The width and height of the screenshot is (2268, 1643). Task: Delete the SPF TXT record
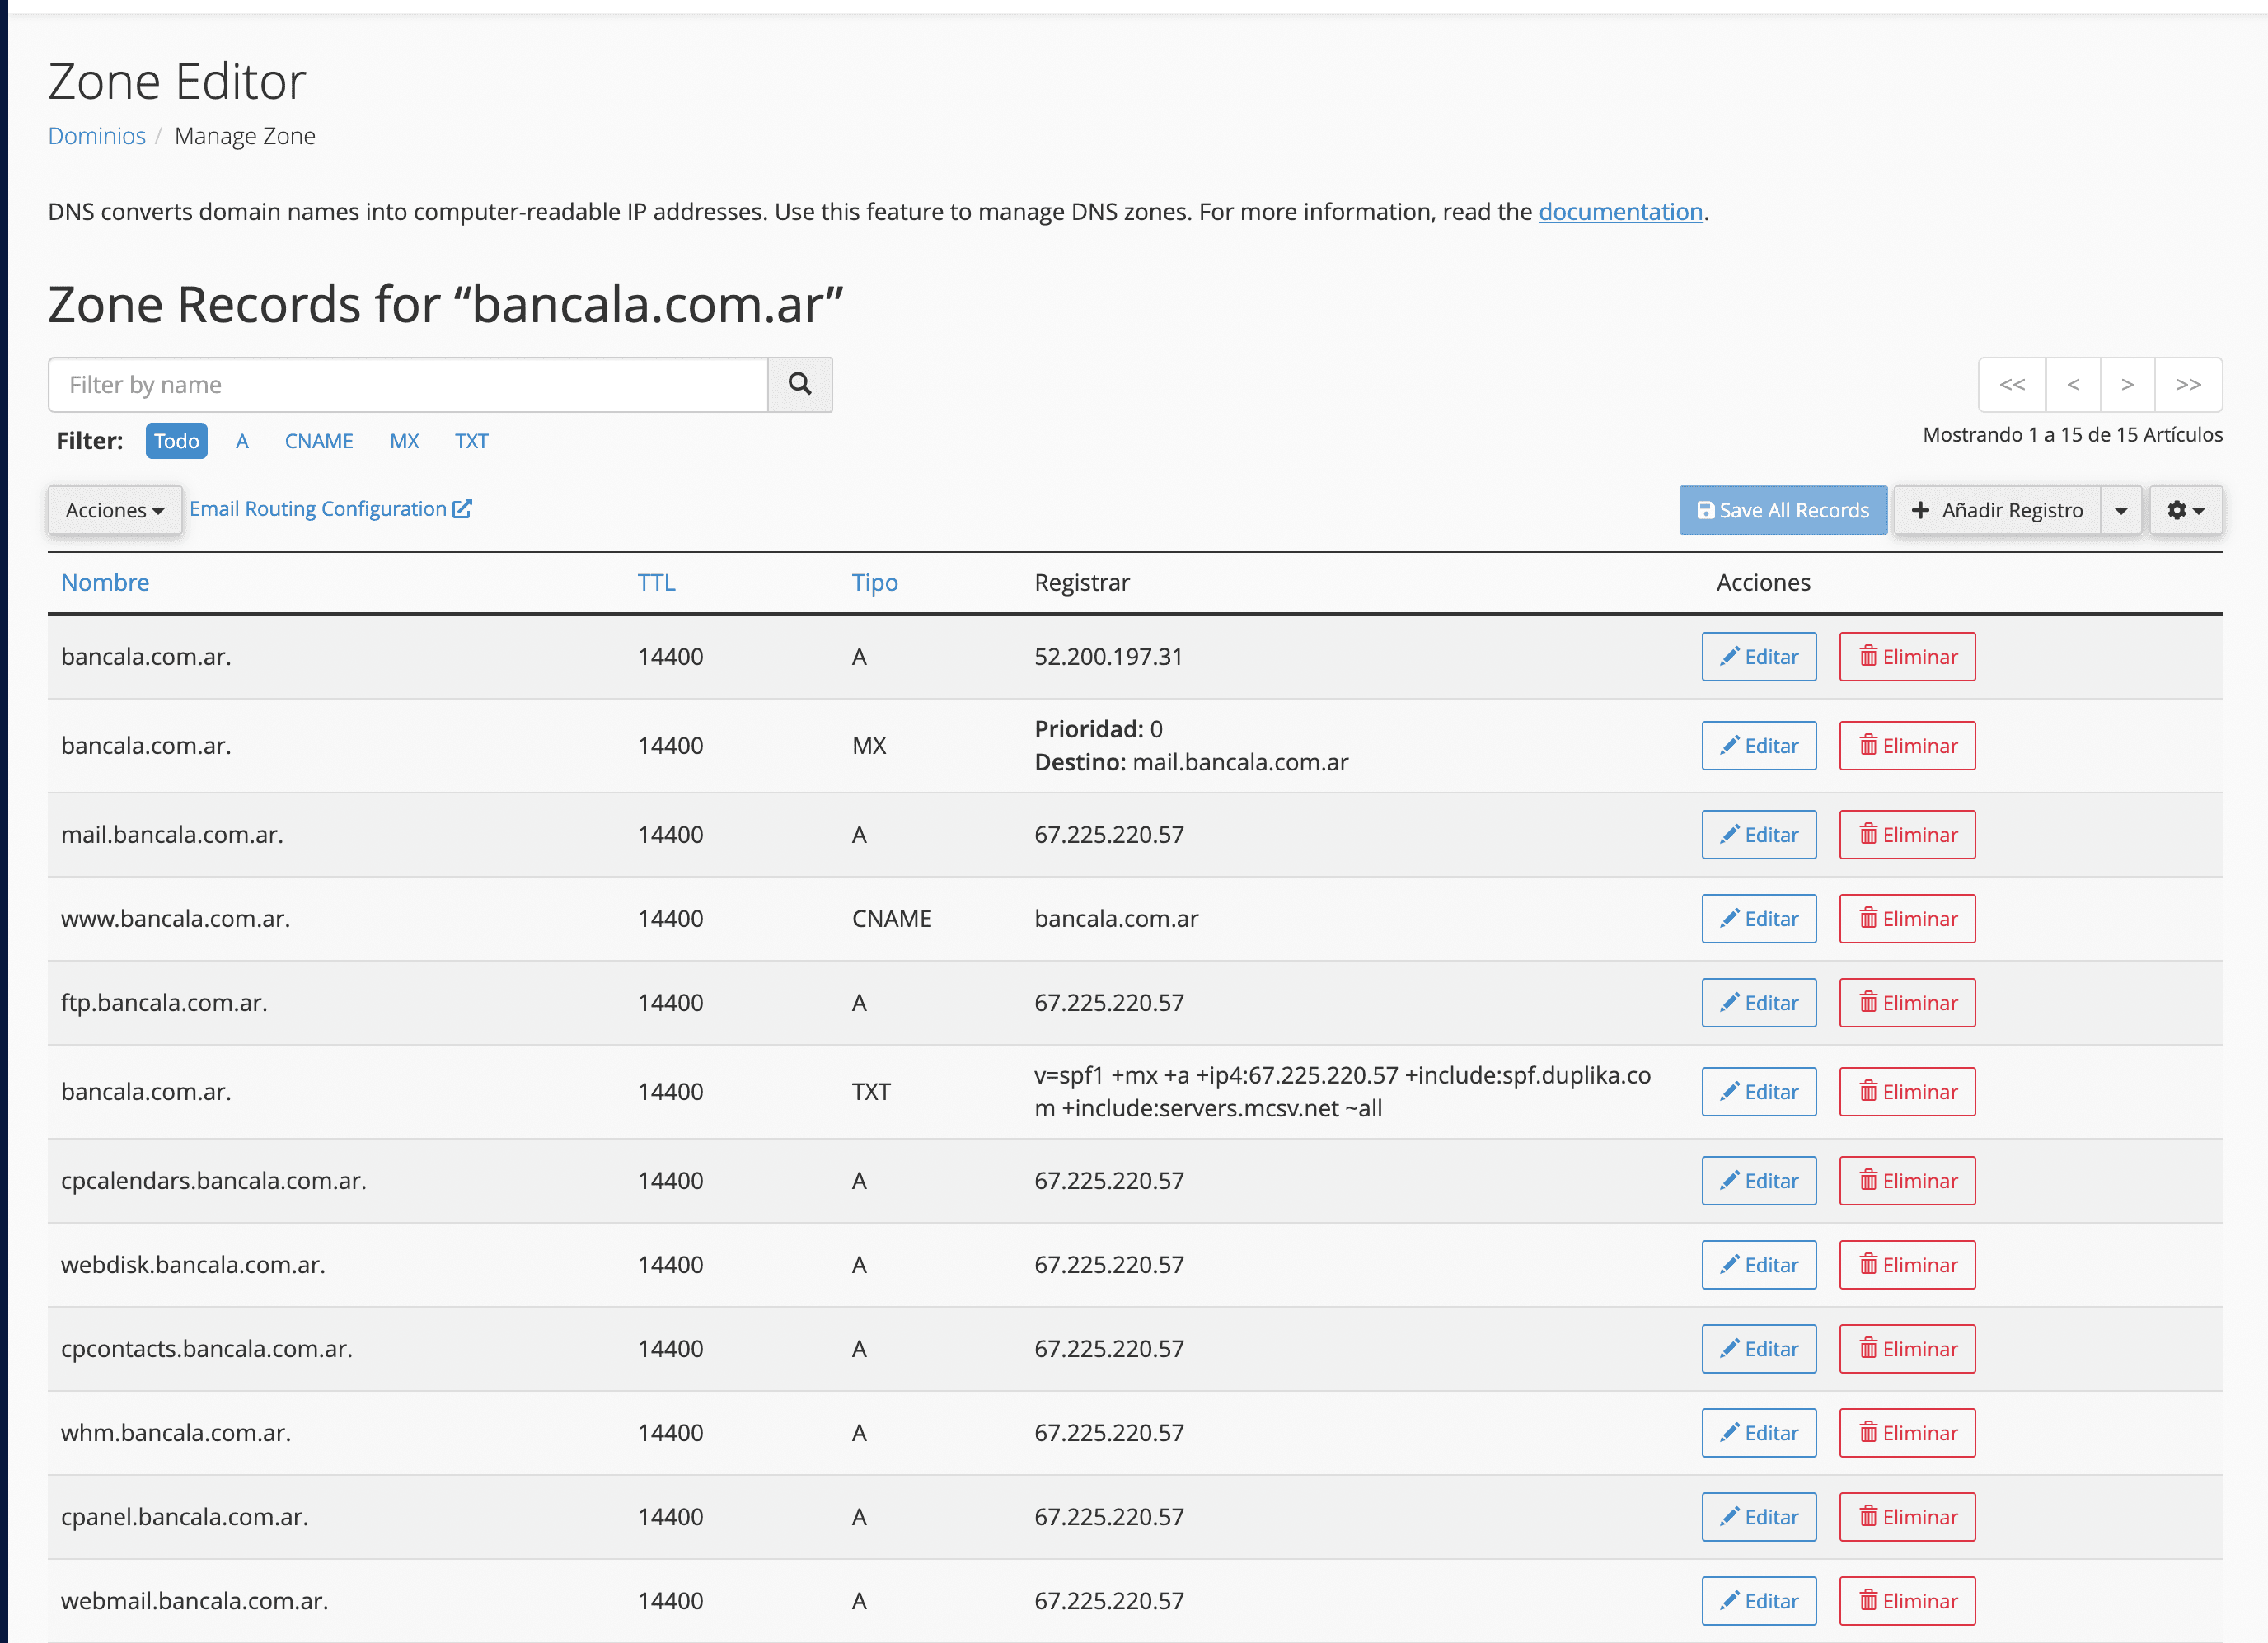tap(1907, 1091)
